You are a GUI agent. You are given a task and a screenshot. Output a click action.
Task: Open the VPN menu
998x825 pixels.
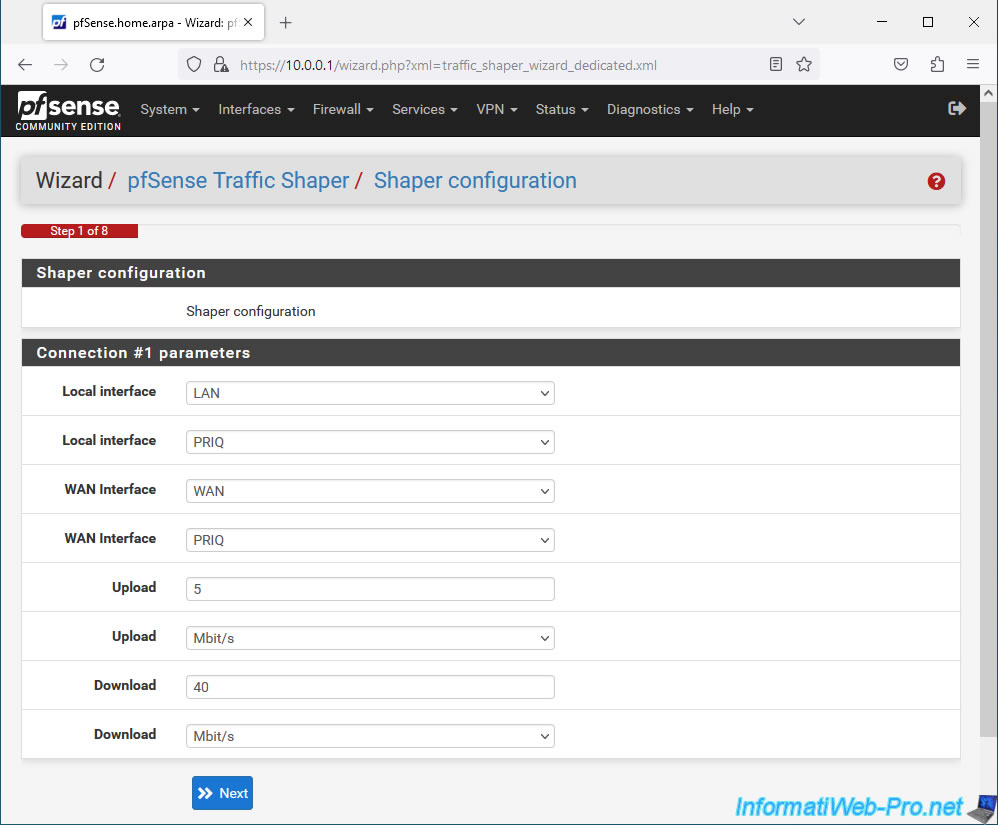[x=496, y=109]
